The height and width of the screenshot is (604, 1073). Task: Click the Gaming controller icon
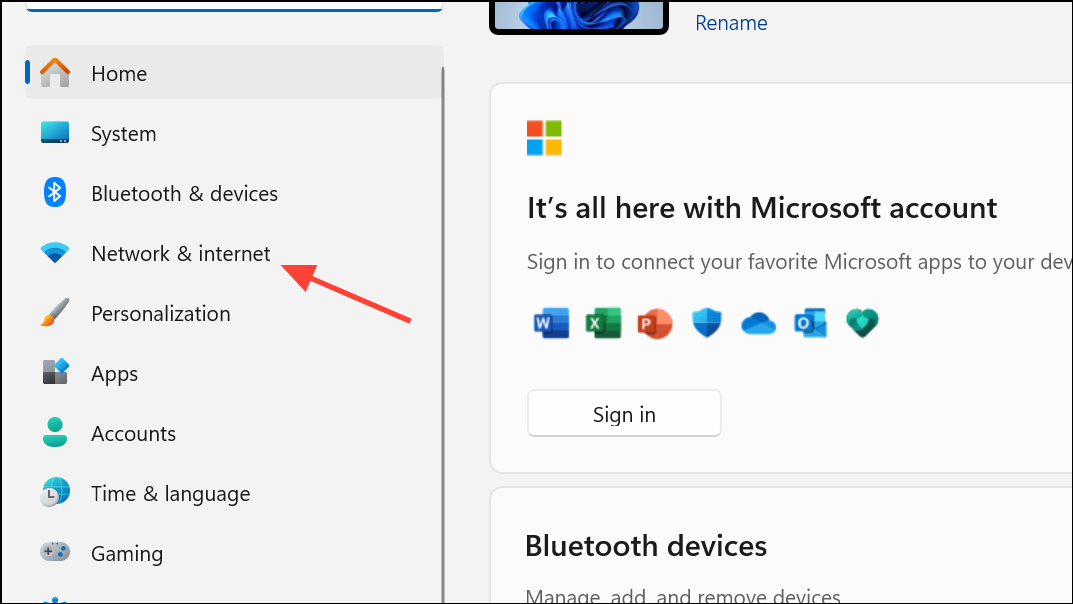55,551
